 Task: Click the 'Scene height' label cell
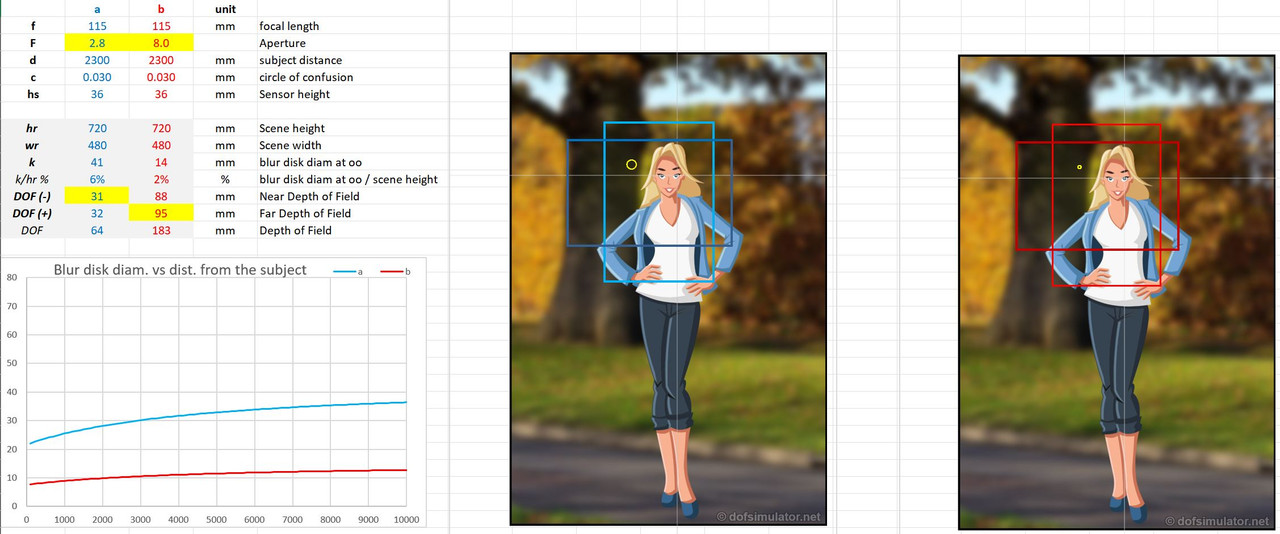pyautogui.click(x=292, y=128)
